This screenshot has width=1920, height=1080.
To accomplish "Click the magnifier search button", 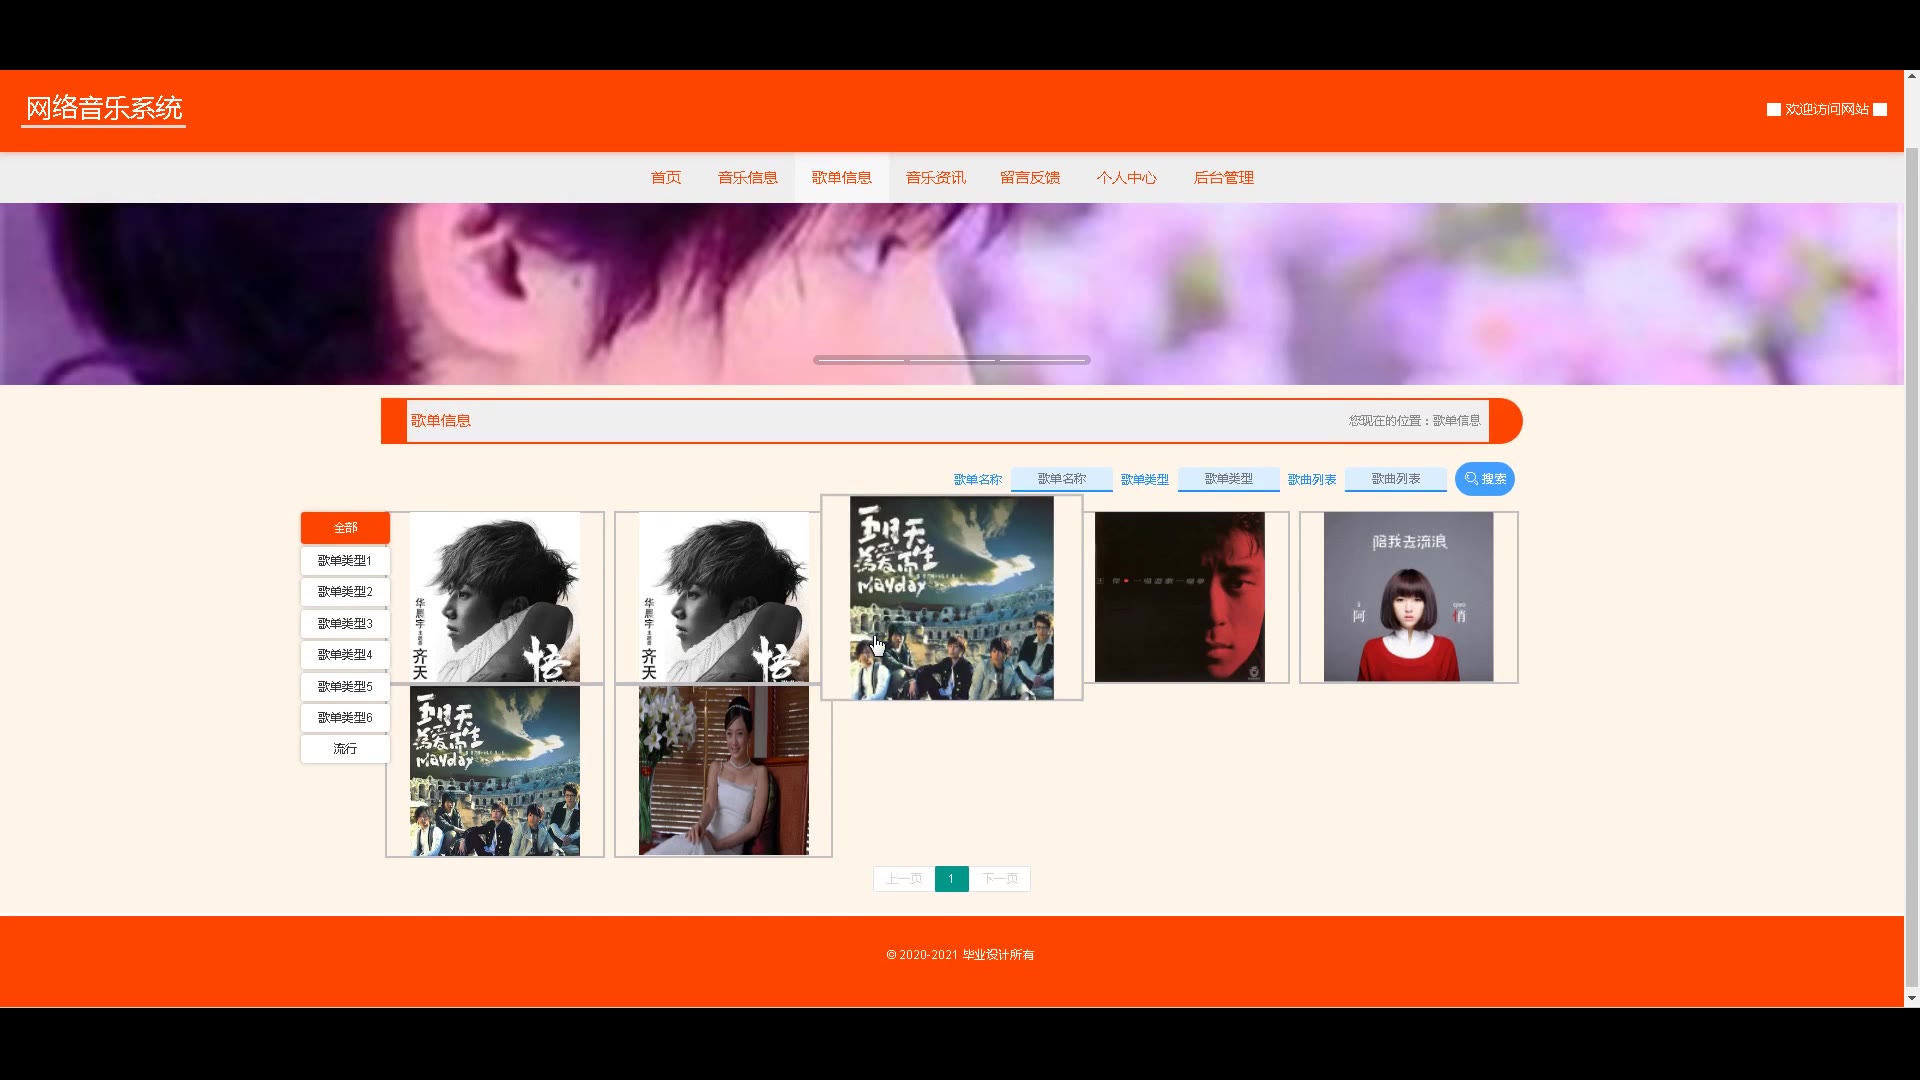I will (1484, 479).
